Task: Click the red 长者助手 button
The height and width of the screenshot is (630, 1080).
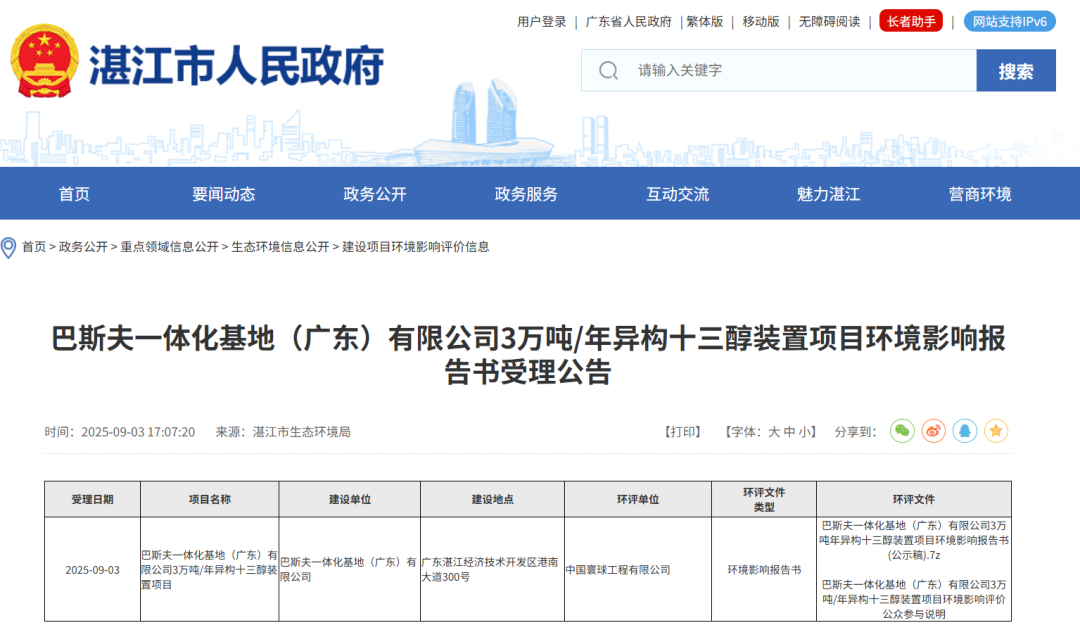Action: (x=911, y=21)
